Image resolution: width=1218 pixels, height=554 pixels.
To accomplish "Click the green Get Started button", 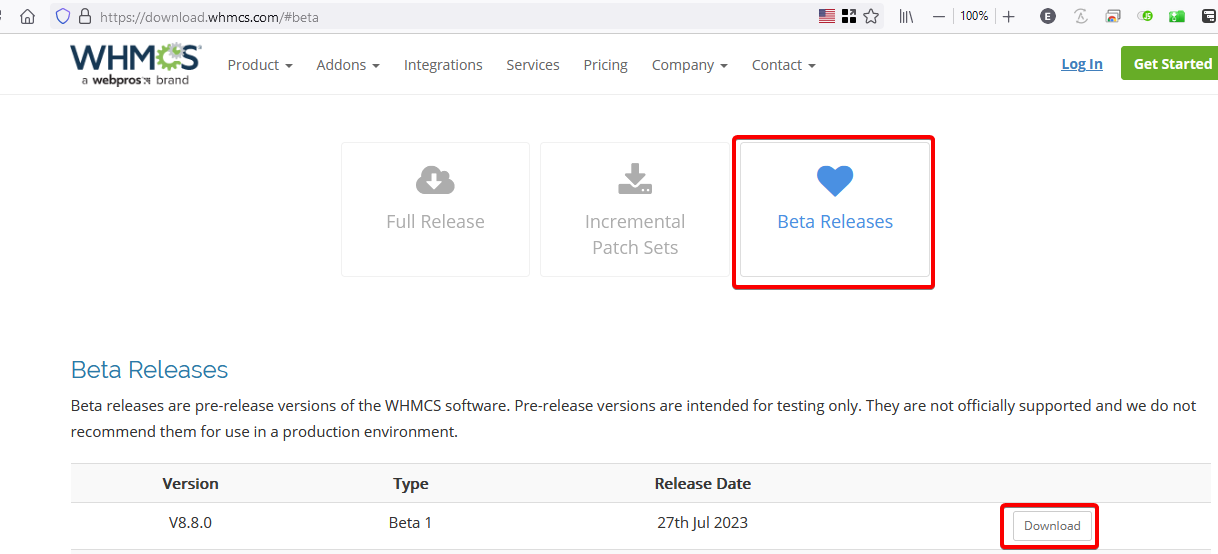I will (1172, 63).
